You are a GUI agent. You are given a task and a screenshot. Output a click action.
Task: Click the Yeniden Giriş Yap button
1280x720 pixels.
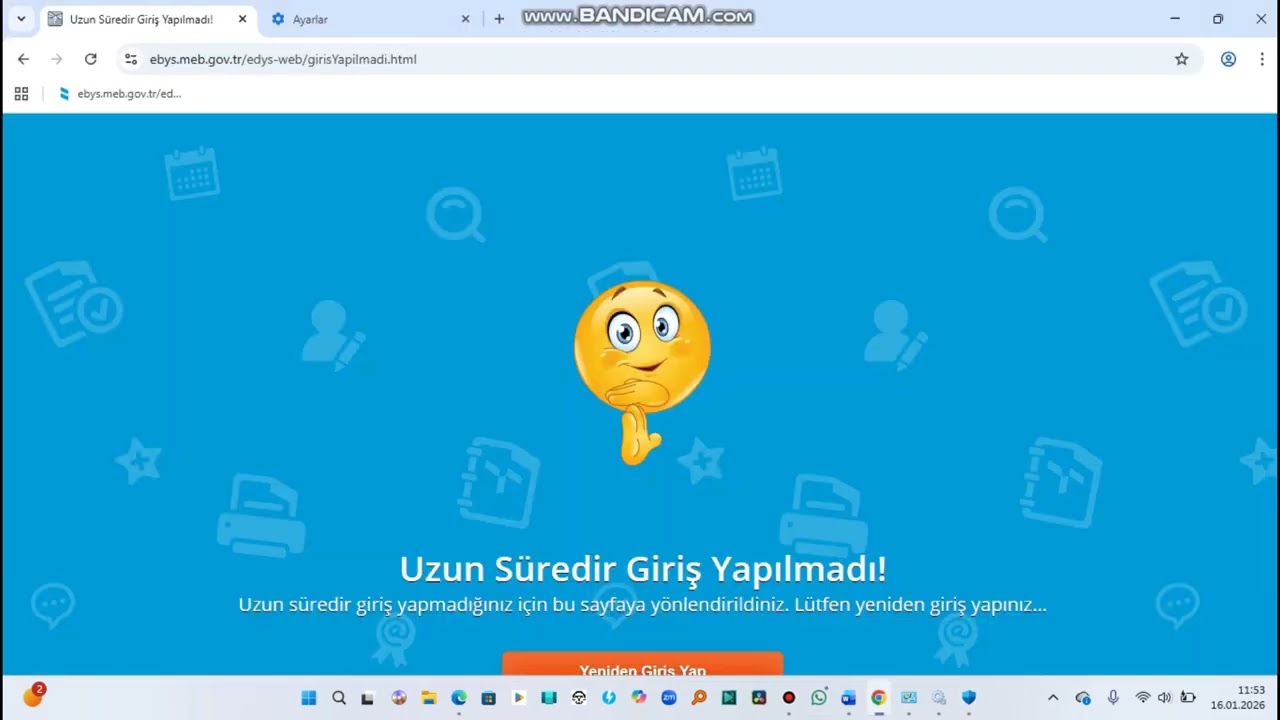coord(642,665)
